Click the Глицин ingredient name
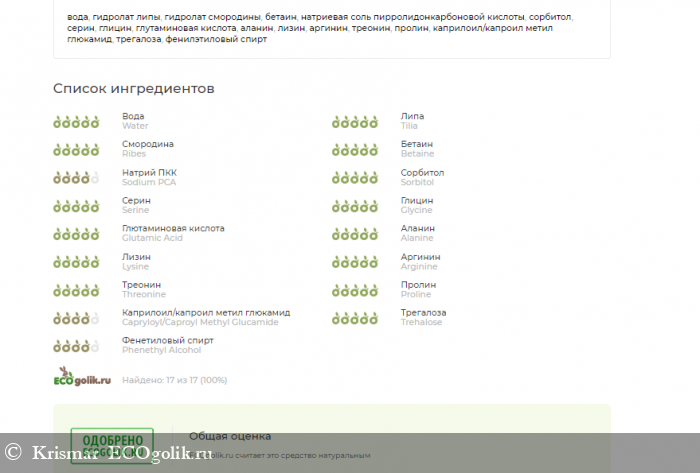The height and width of the screenshot is (473, 700). (417, 200)
